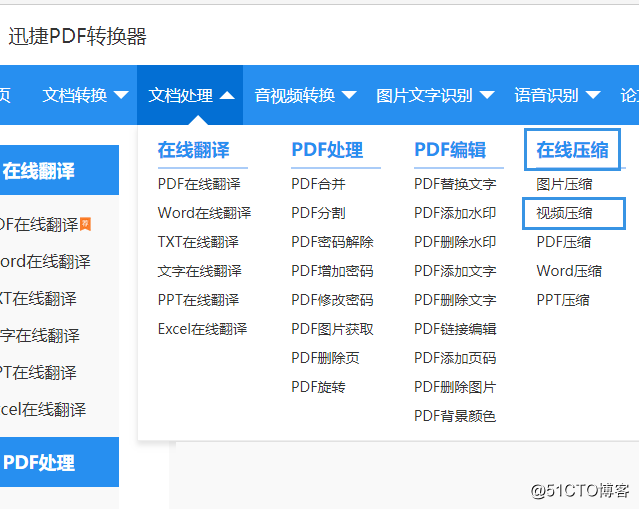Click the orange badge beside sidebar PDF在线翻译

click(85, 224)
